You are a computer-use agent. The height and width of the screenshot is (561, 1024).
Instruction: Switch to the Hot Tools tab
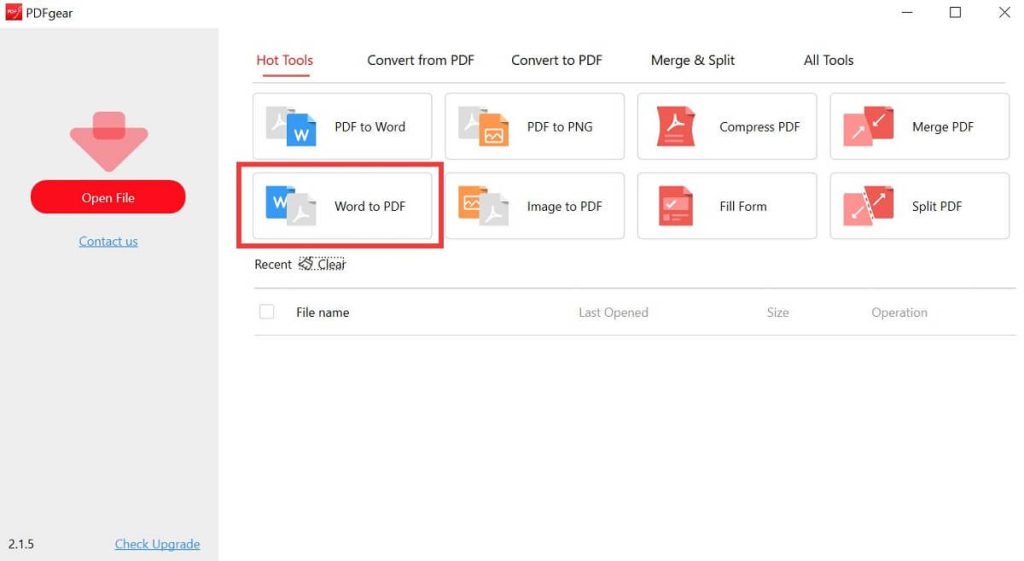[285, 60]
